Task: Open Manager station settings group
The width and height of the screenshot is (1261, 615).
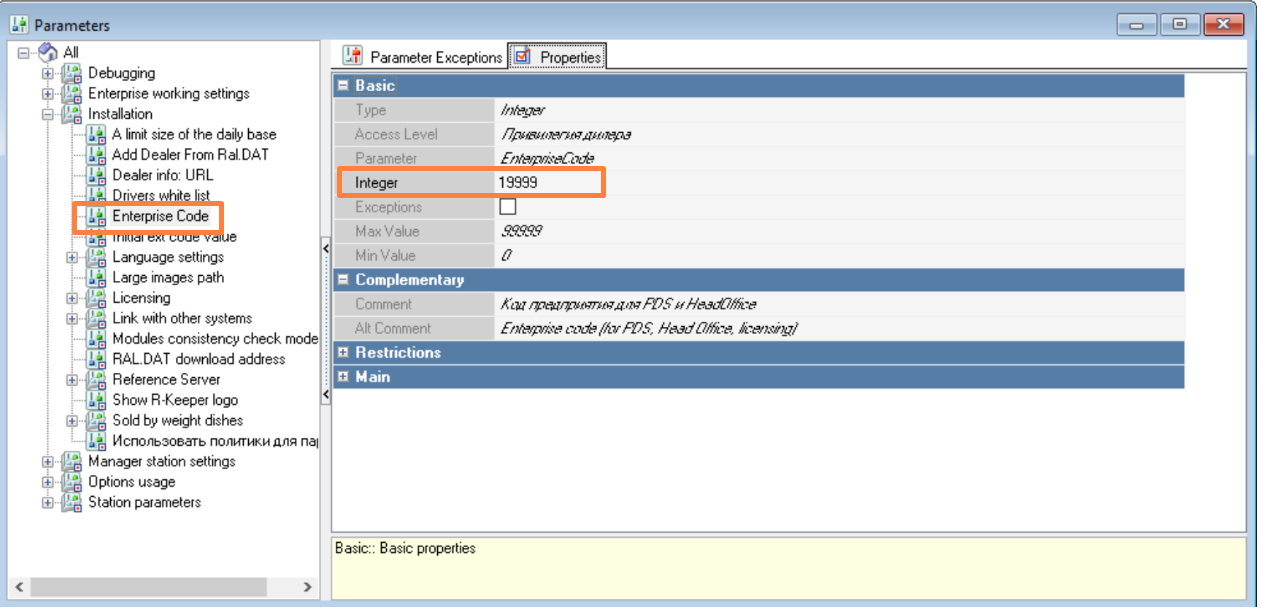Action: tap(161, 461)
